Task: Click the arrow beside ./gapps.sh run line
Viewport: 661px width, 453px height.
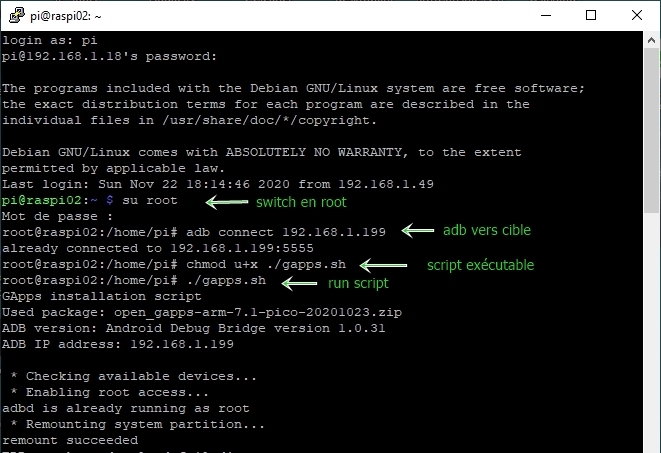Action: coord(299,283)
